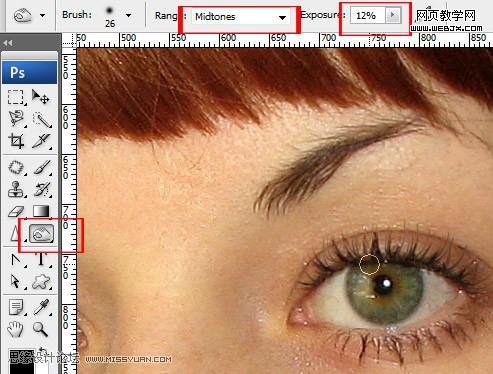Click the eye's pupil highlight on canvas
493x374 pixels.
click(x=387, y=283)
